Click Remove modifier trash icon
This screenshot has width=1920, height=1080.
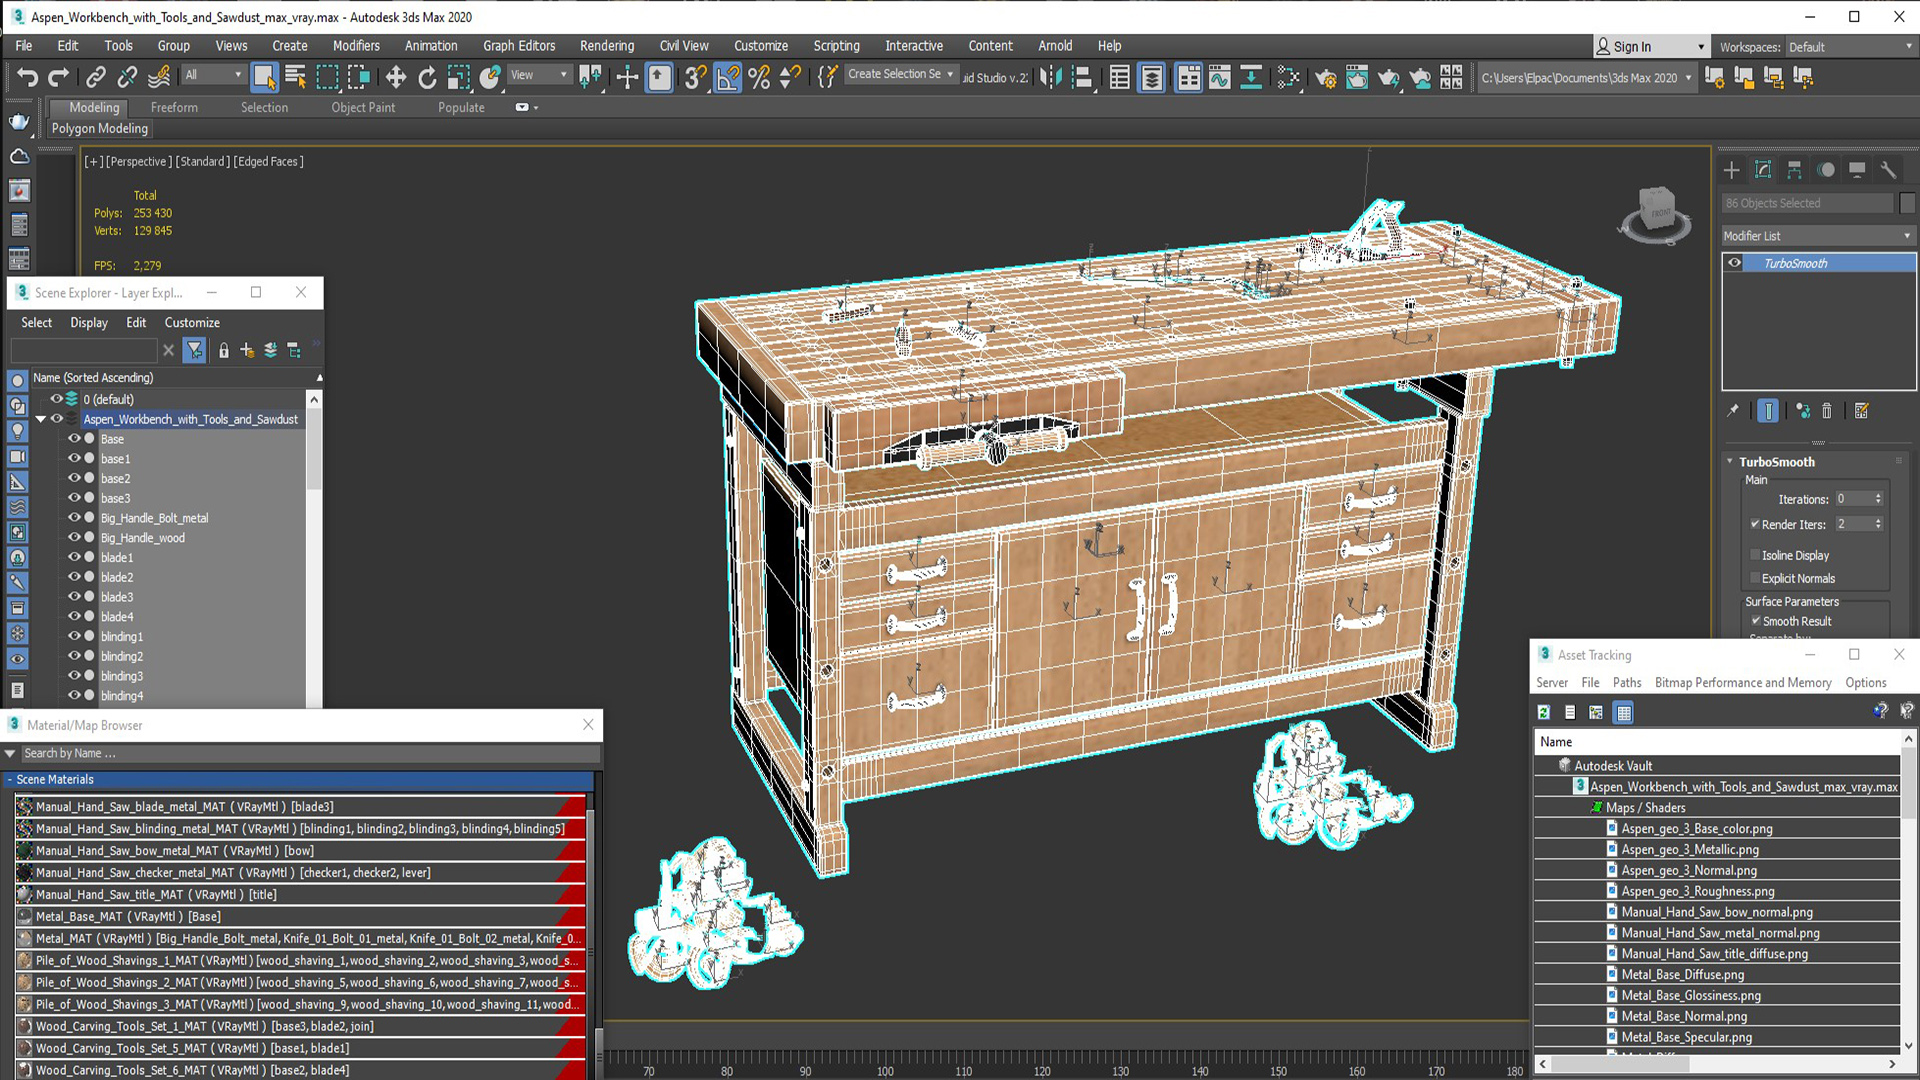click(1827, 411)
